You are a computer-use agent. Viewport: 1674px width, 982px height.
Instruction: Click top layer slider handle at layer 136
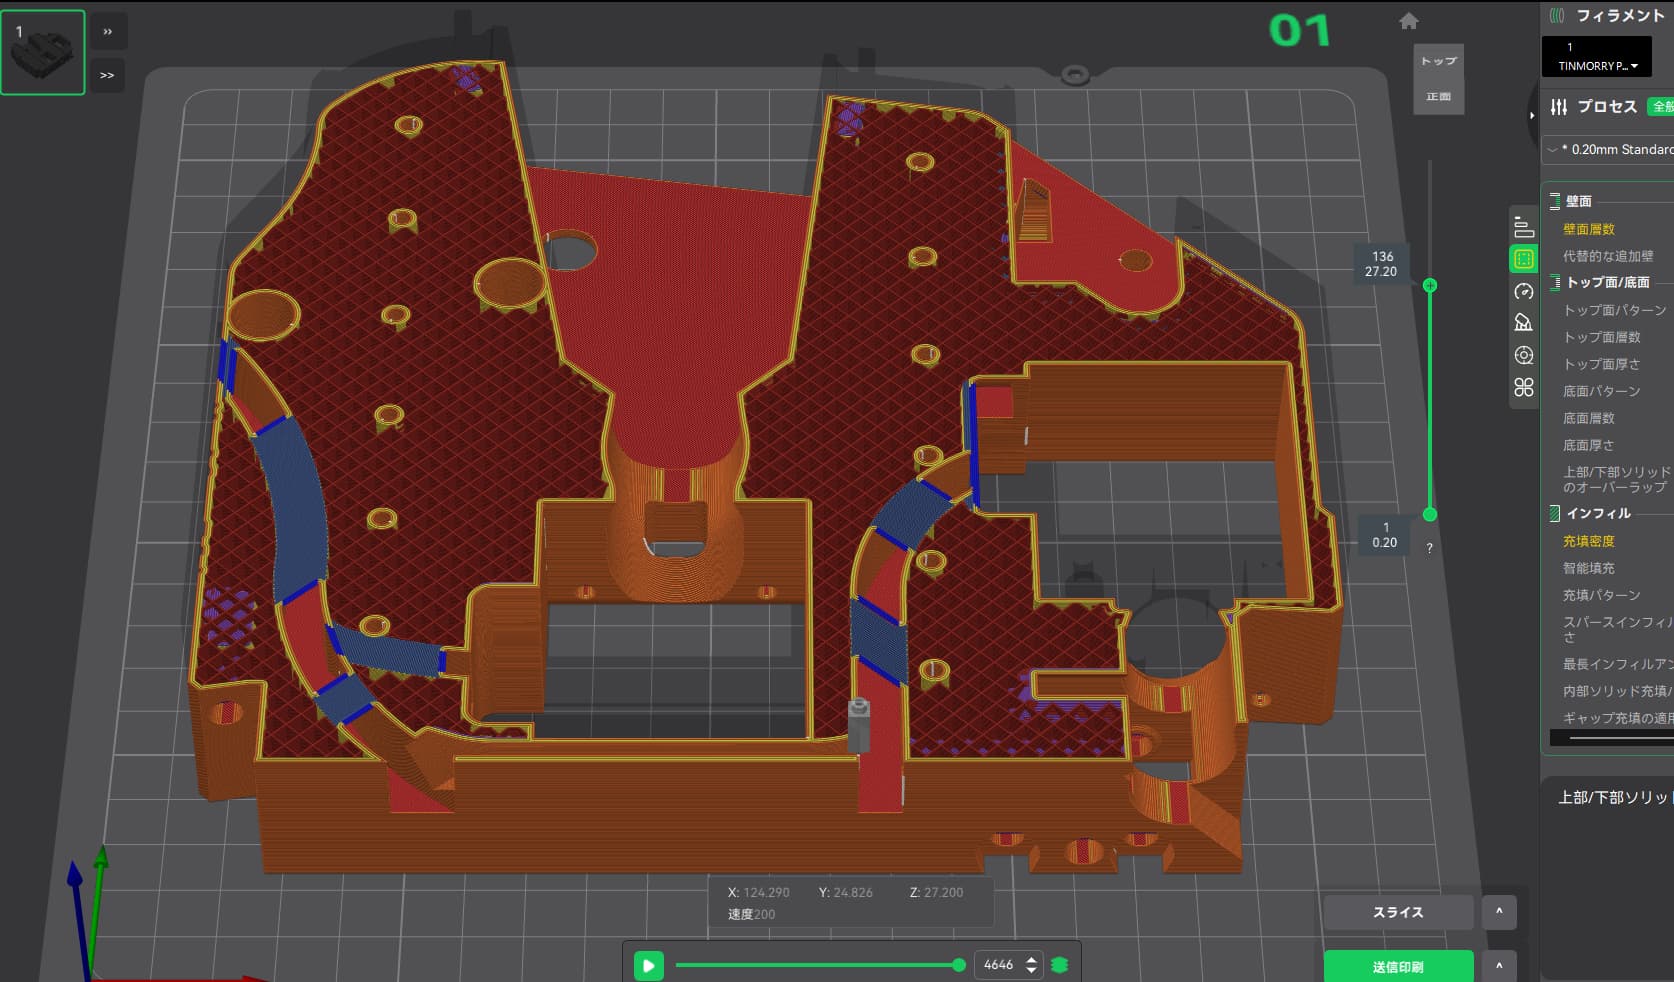point(1430,286)
